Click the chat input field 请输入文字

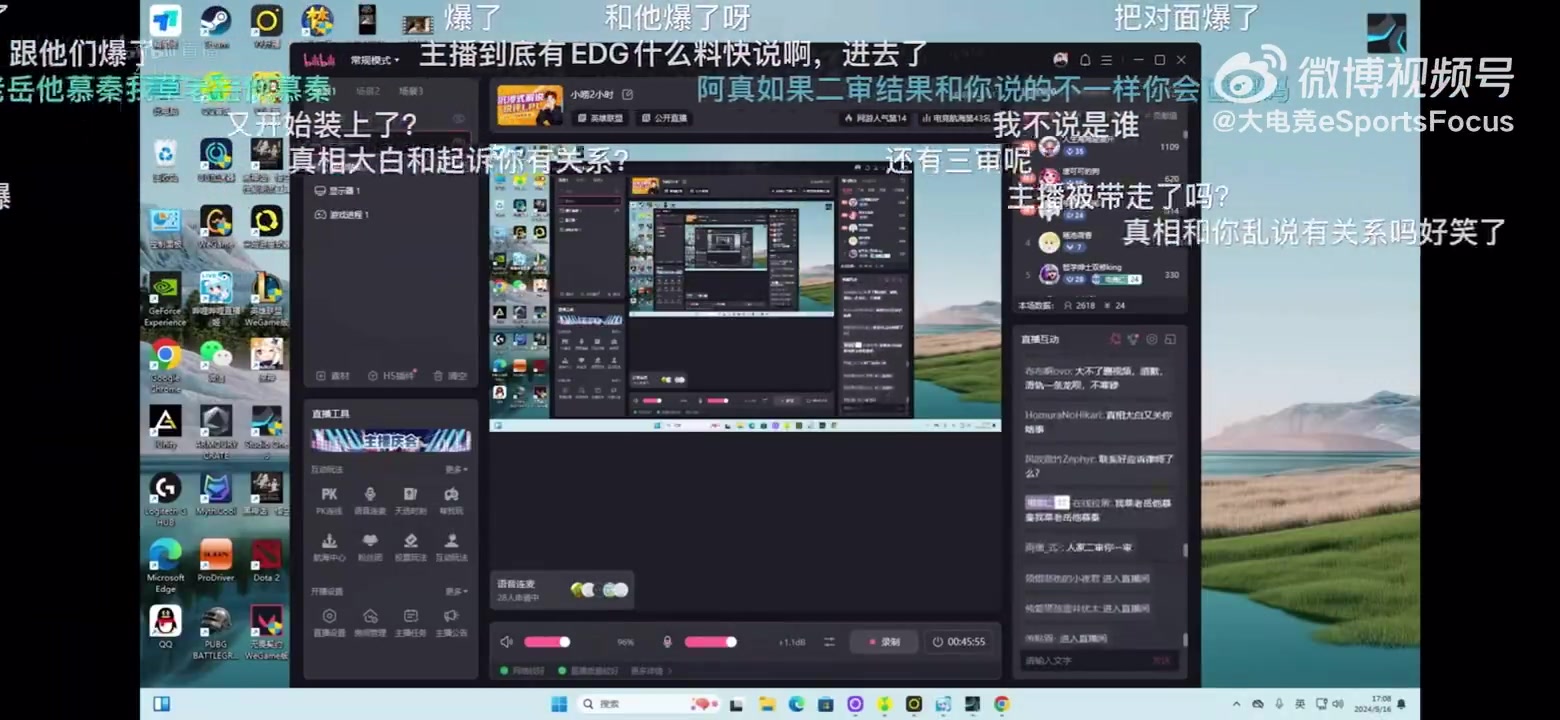point(1085,660)
